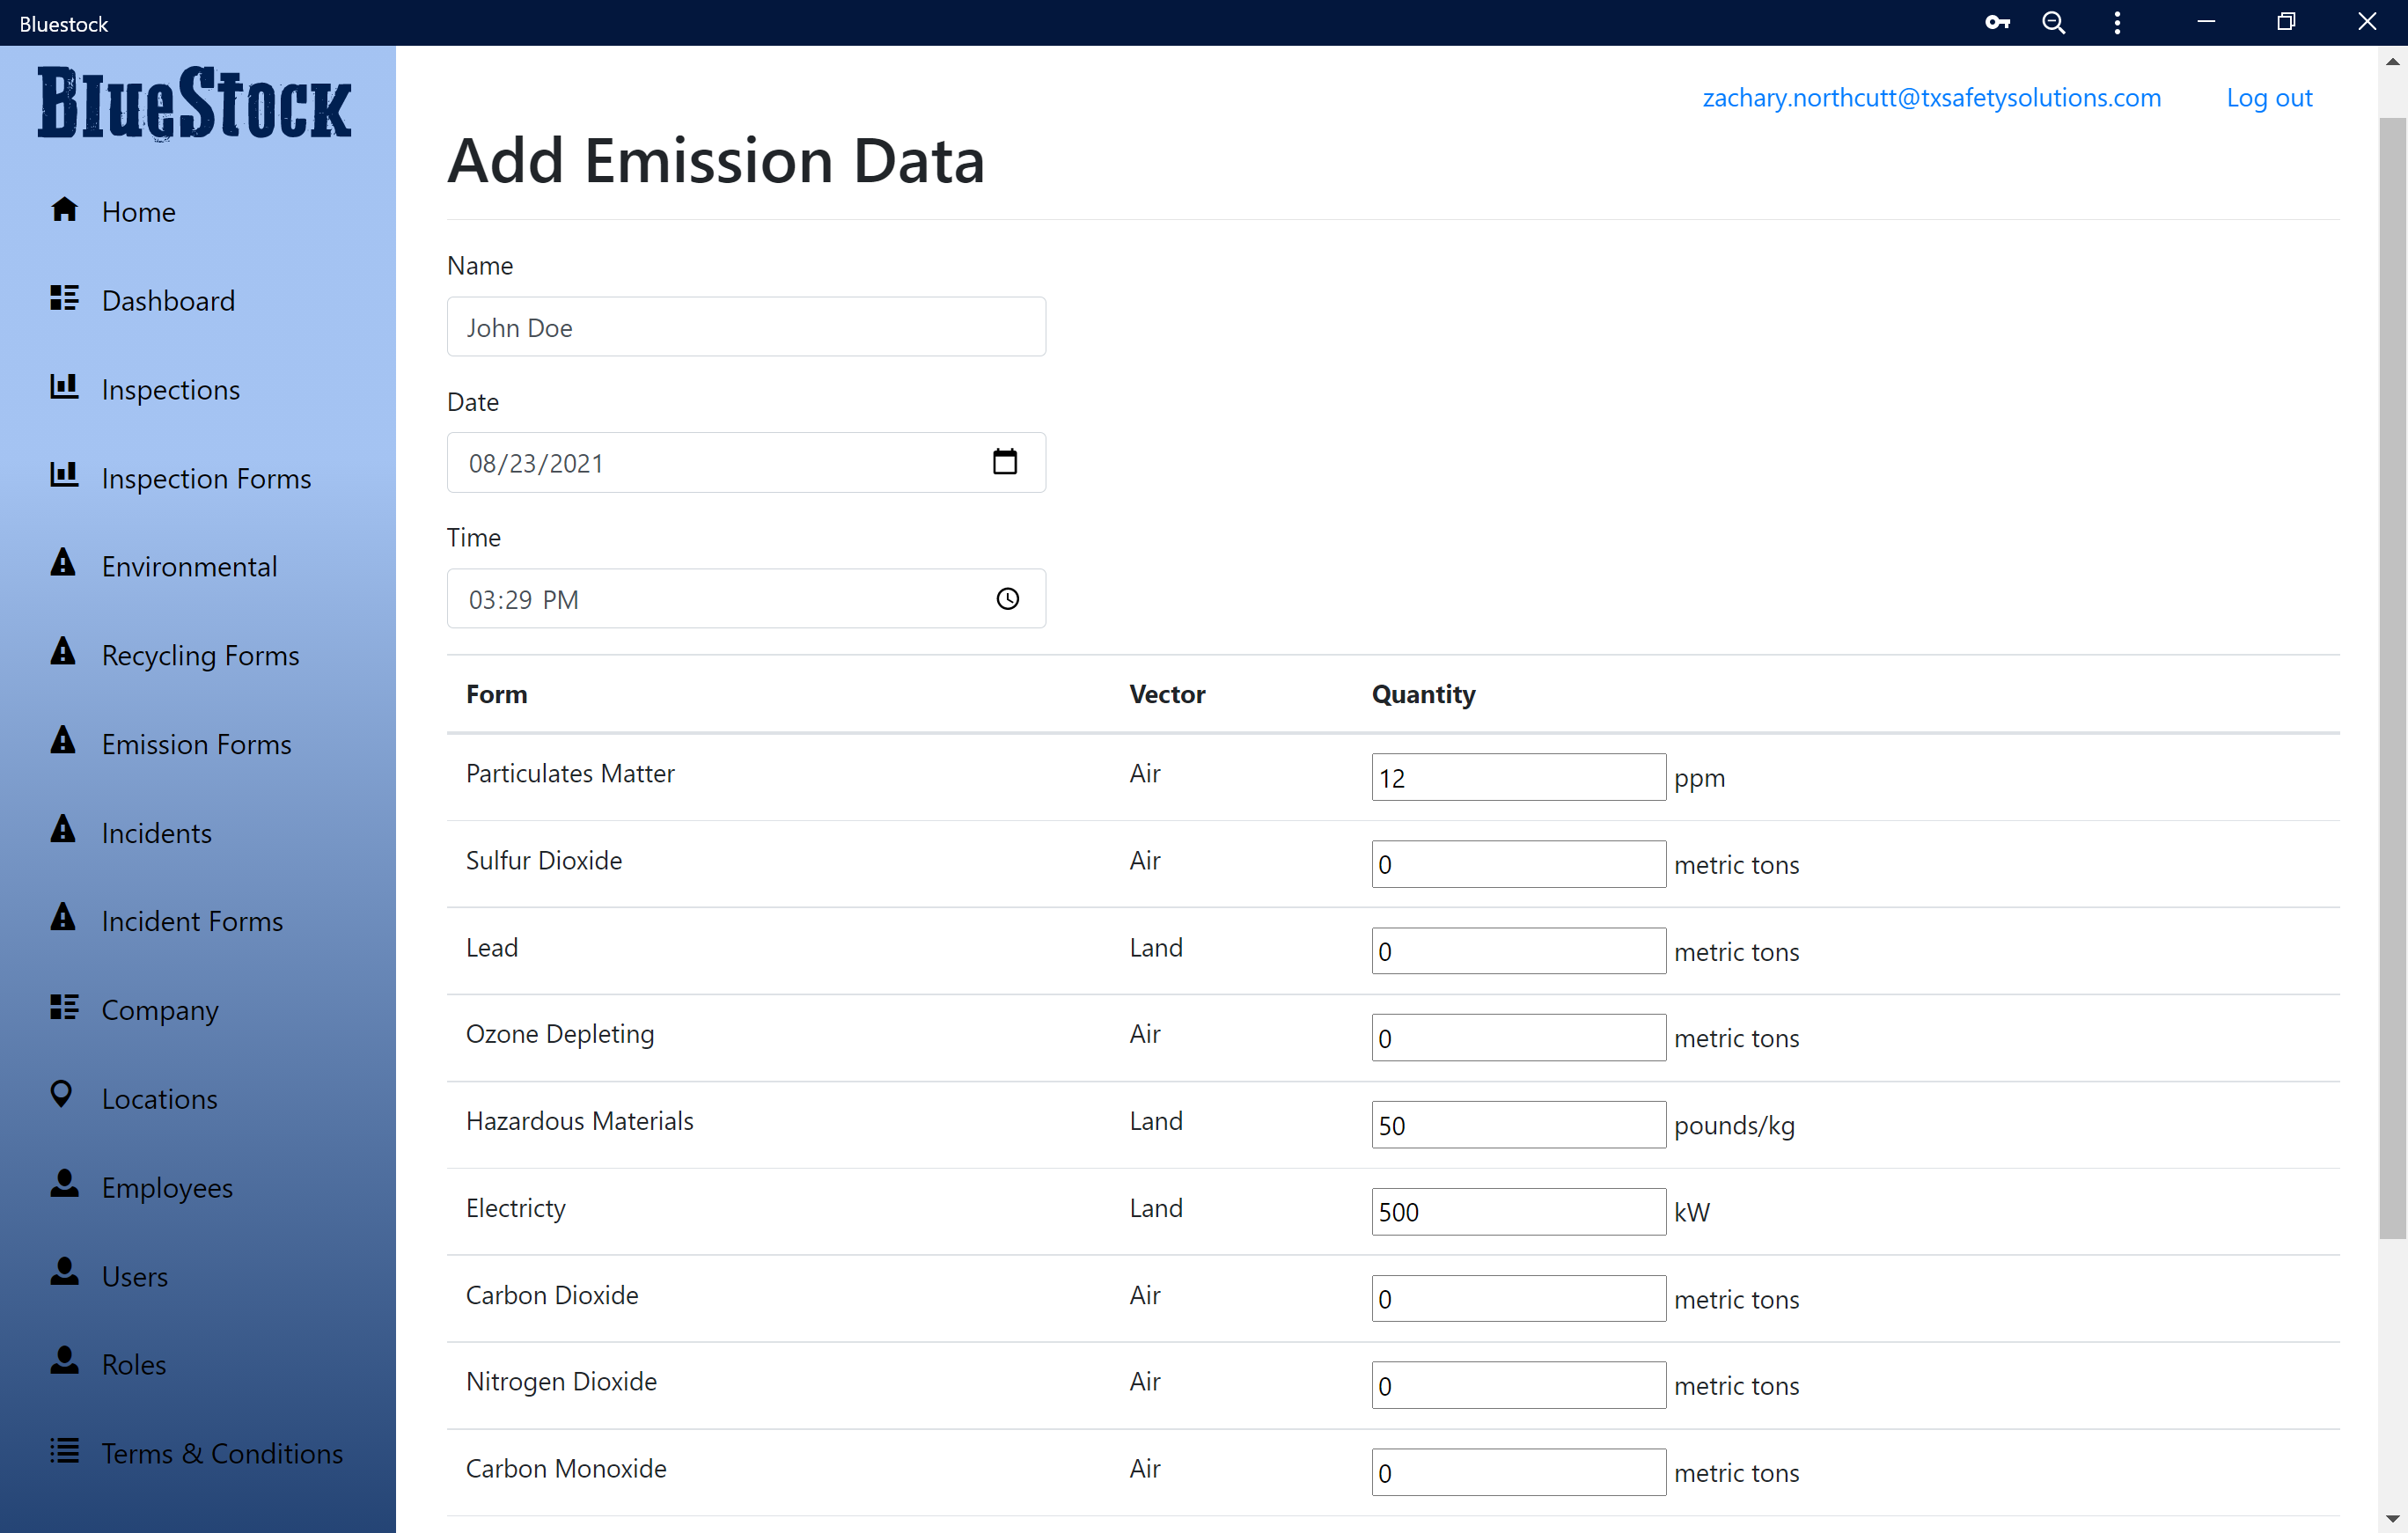
Task: Select the Employees person icon
Action: point(64,1186)
